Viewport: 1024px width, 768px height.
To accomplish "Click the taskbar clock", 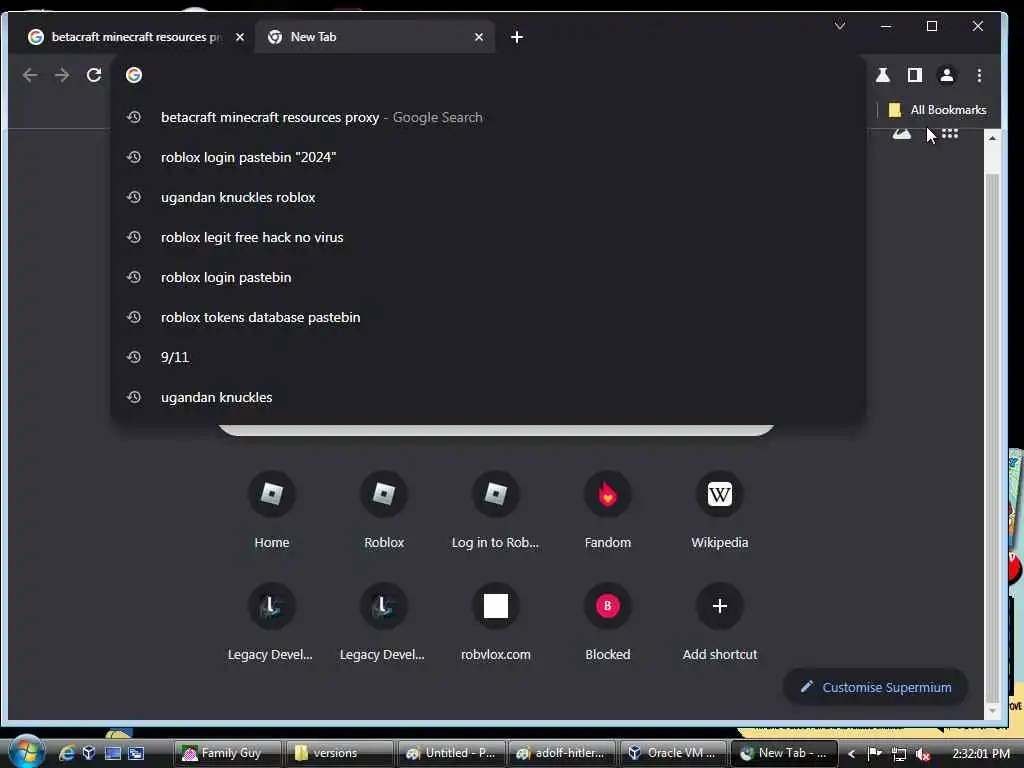I will (980, 754).
